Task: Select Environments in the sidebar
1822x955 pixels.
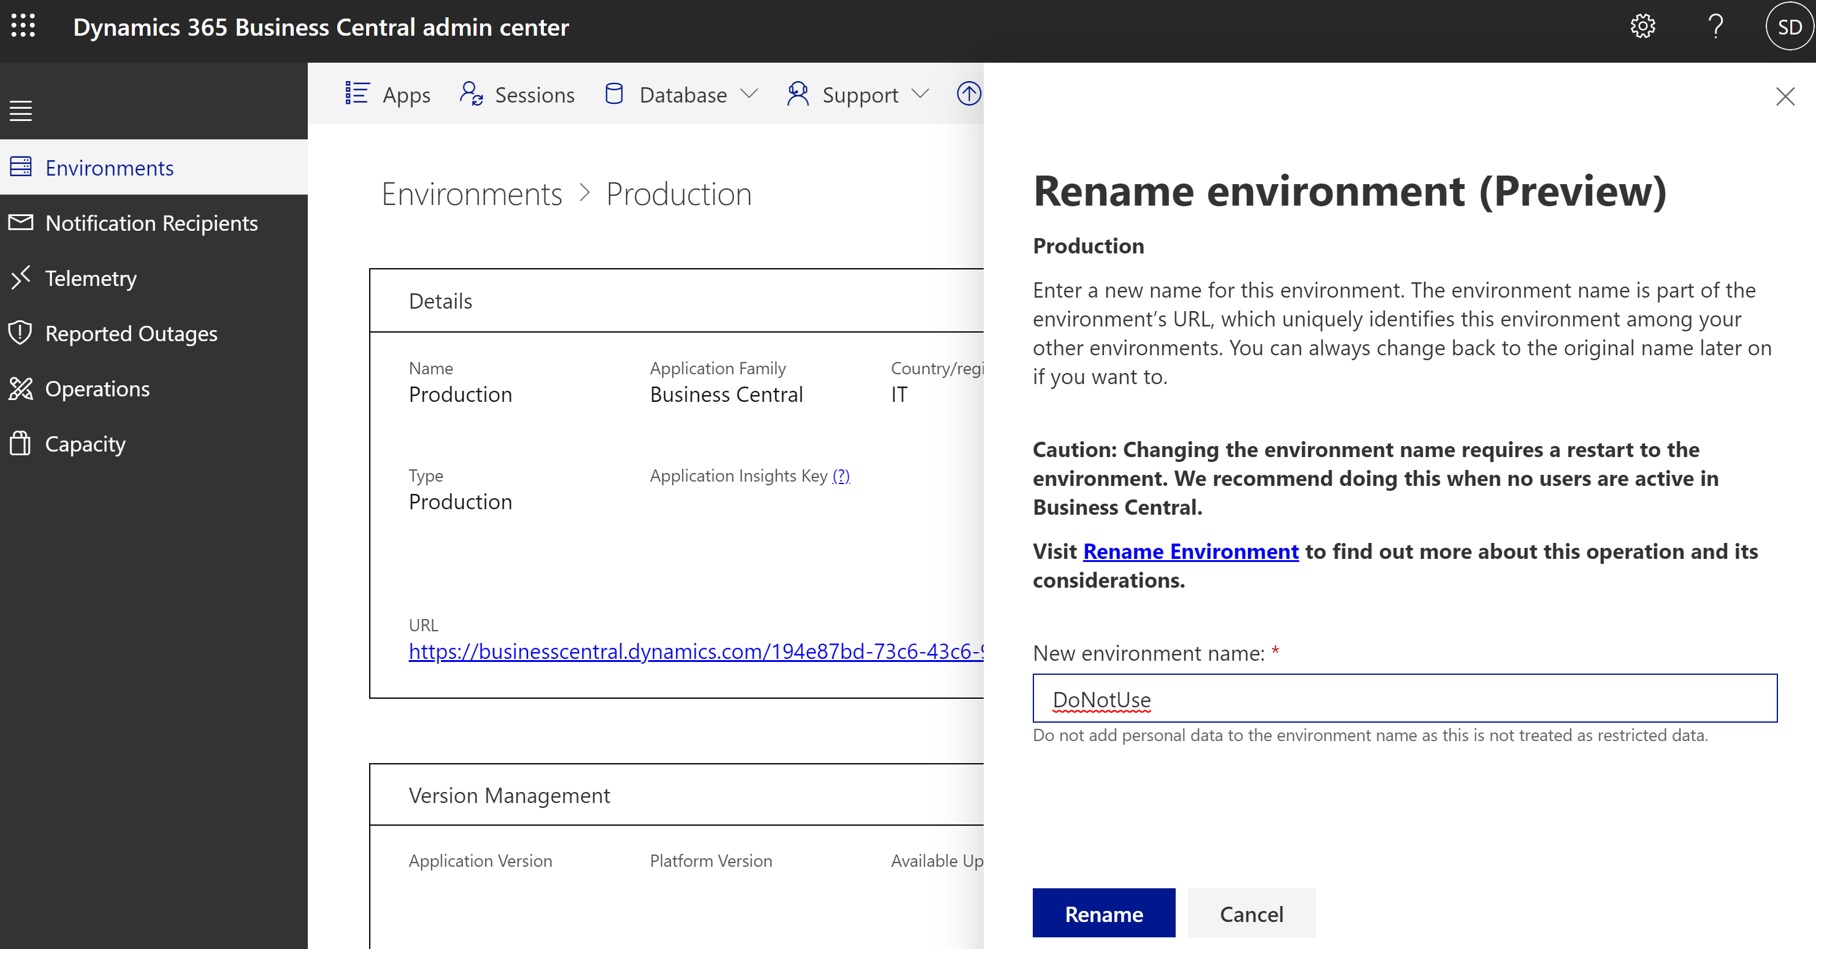Action: point(109,167)
